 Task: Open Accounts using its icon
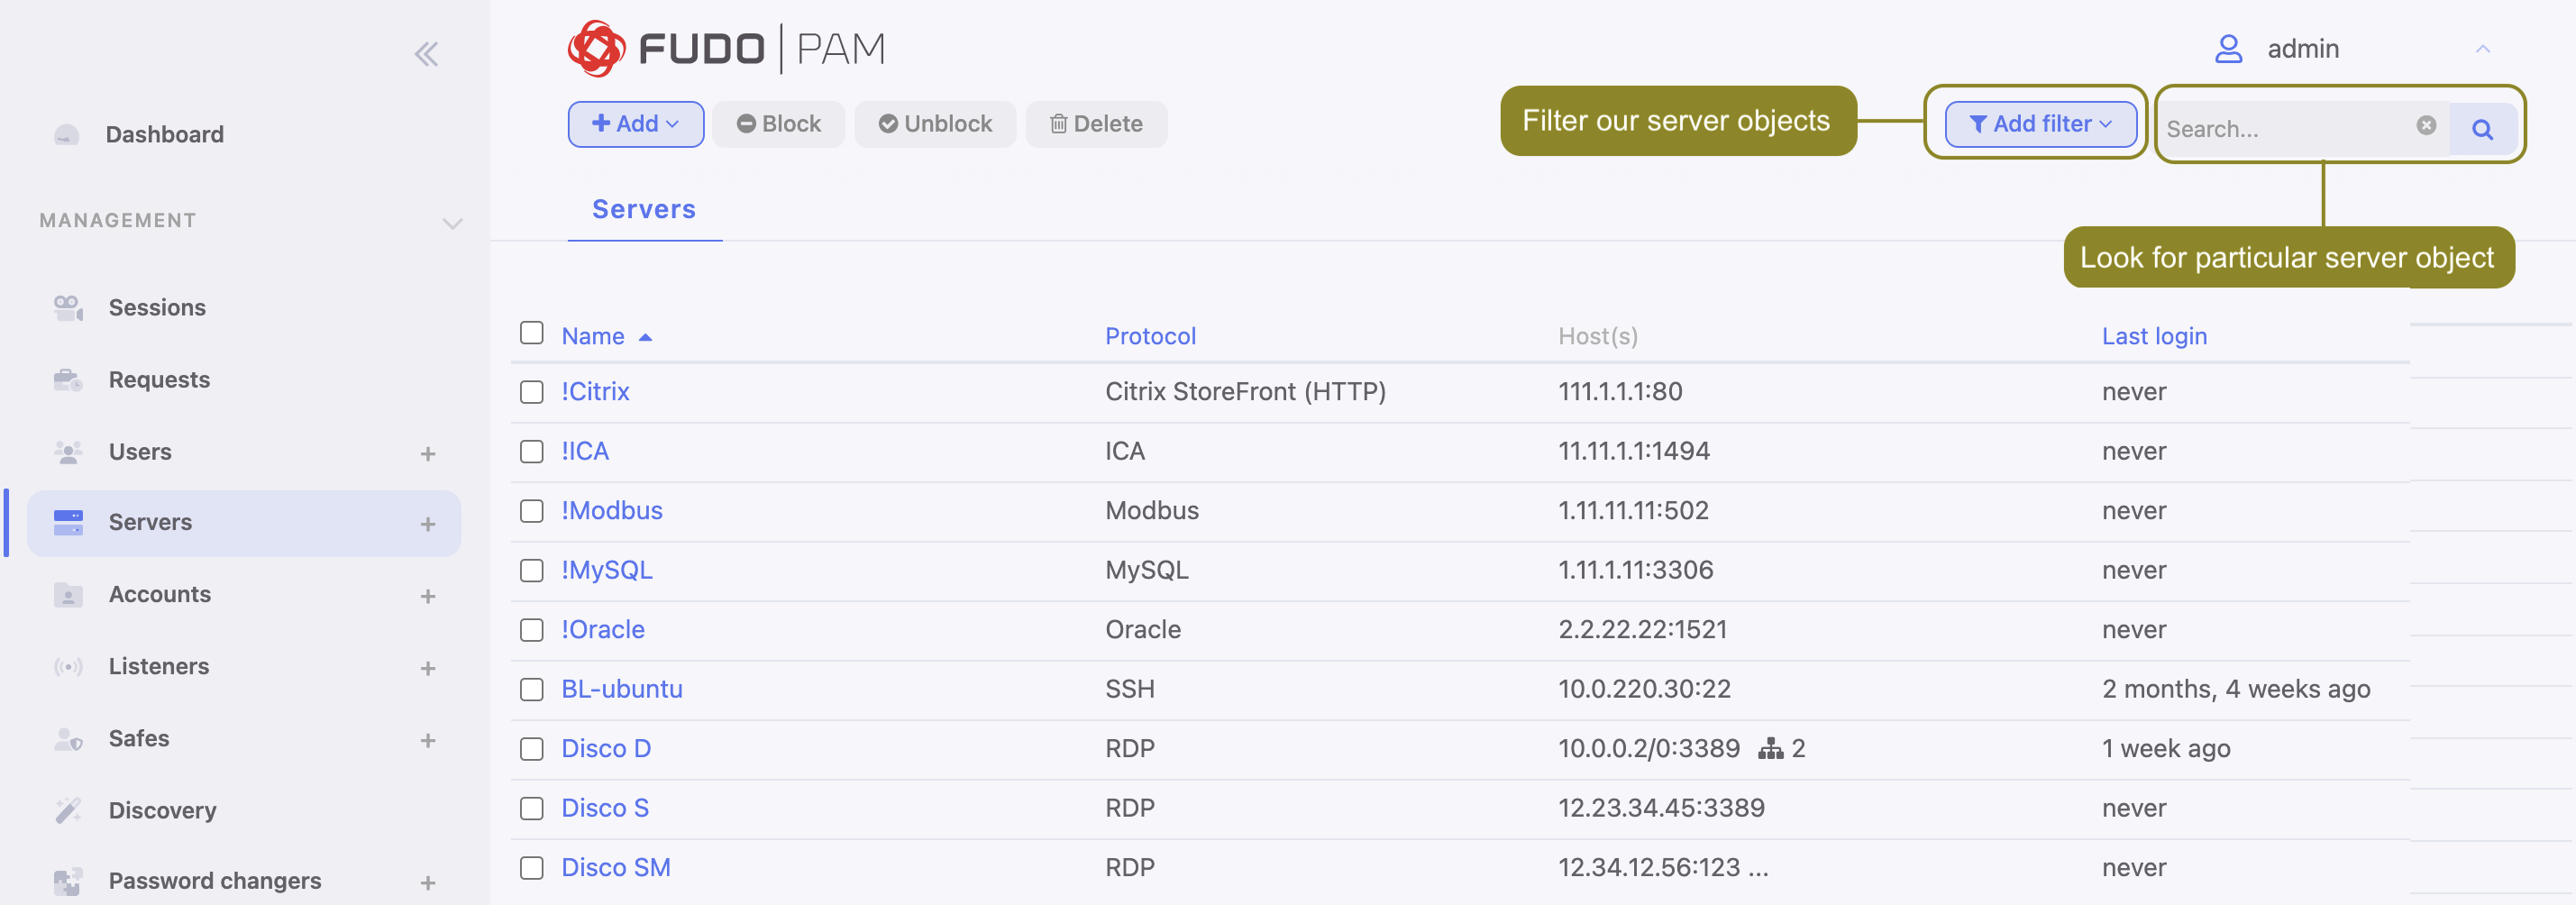click(68, 594)
